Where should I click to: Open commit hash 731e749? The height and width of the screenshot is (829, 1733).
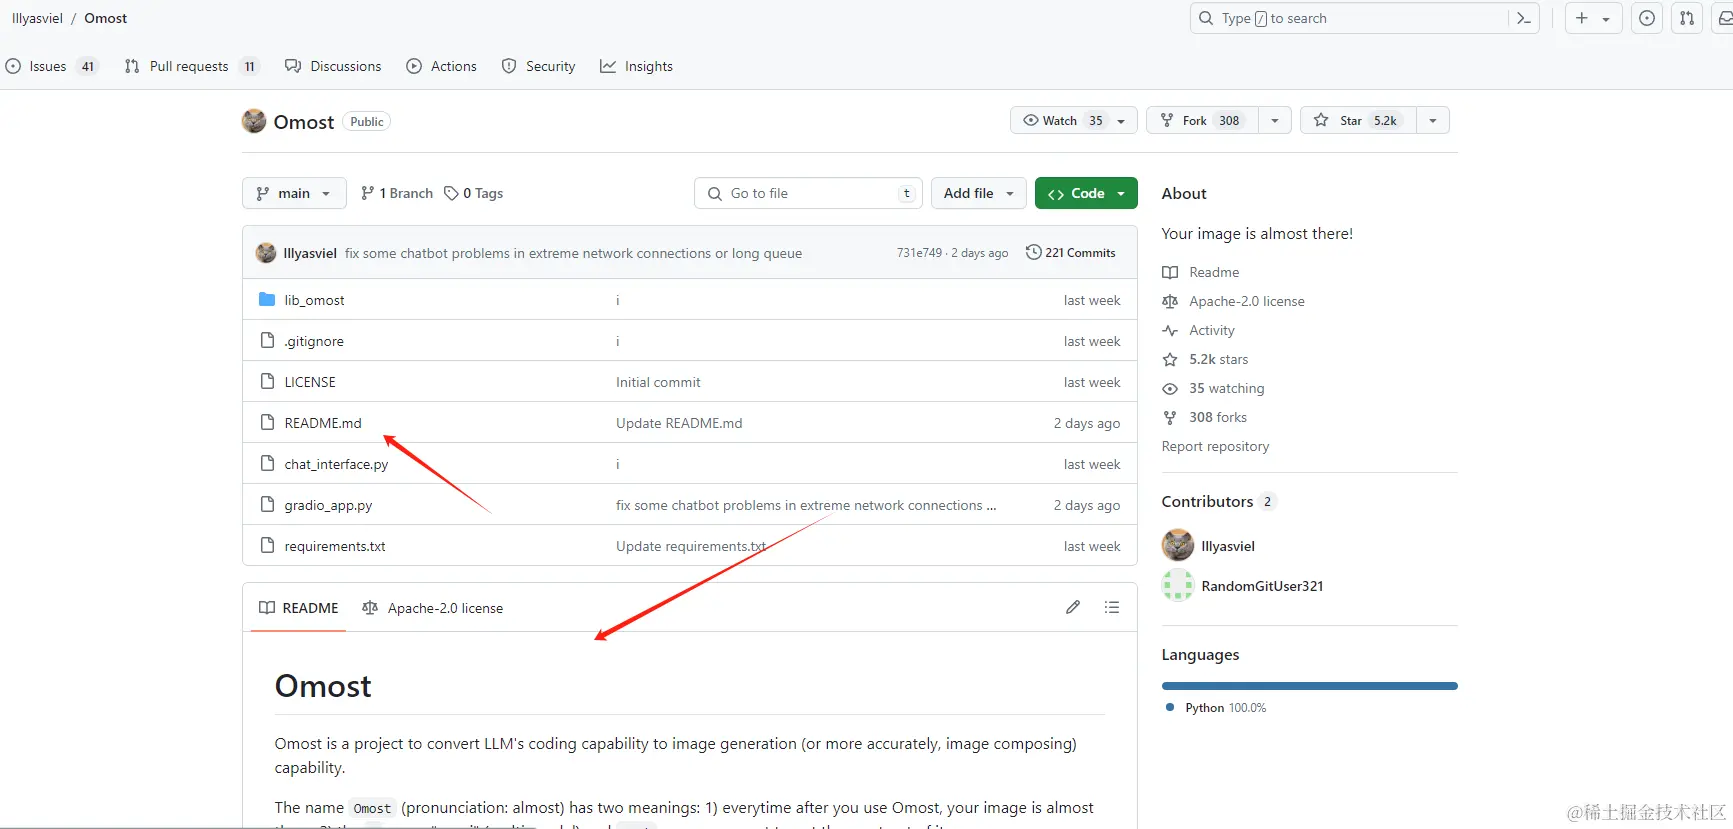click(x=919, y=253)
